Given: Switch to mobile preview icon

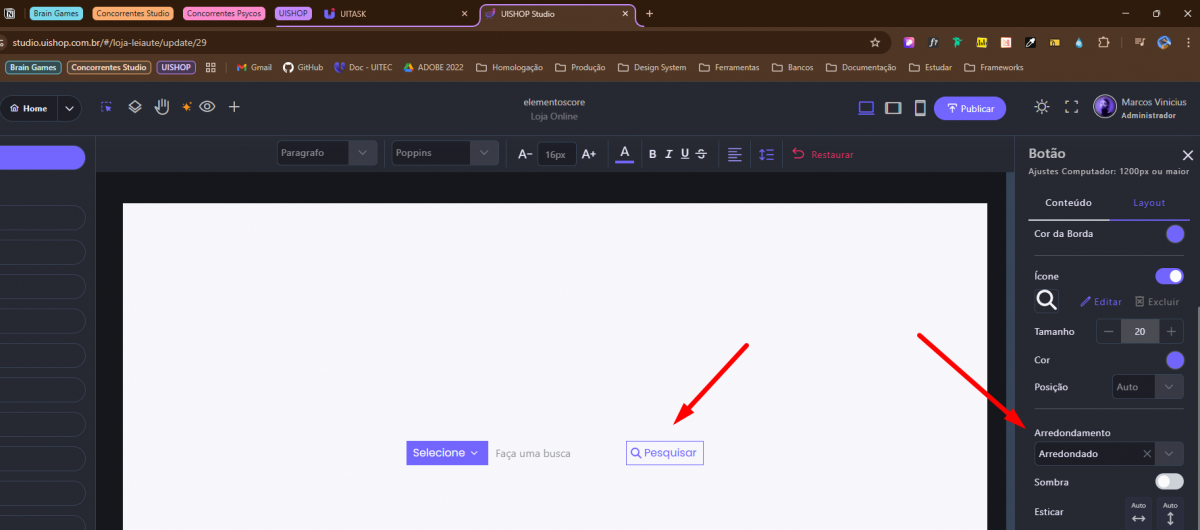Looking at the screenshot, I should [920, 108].
